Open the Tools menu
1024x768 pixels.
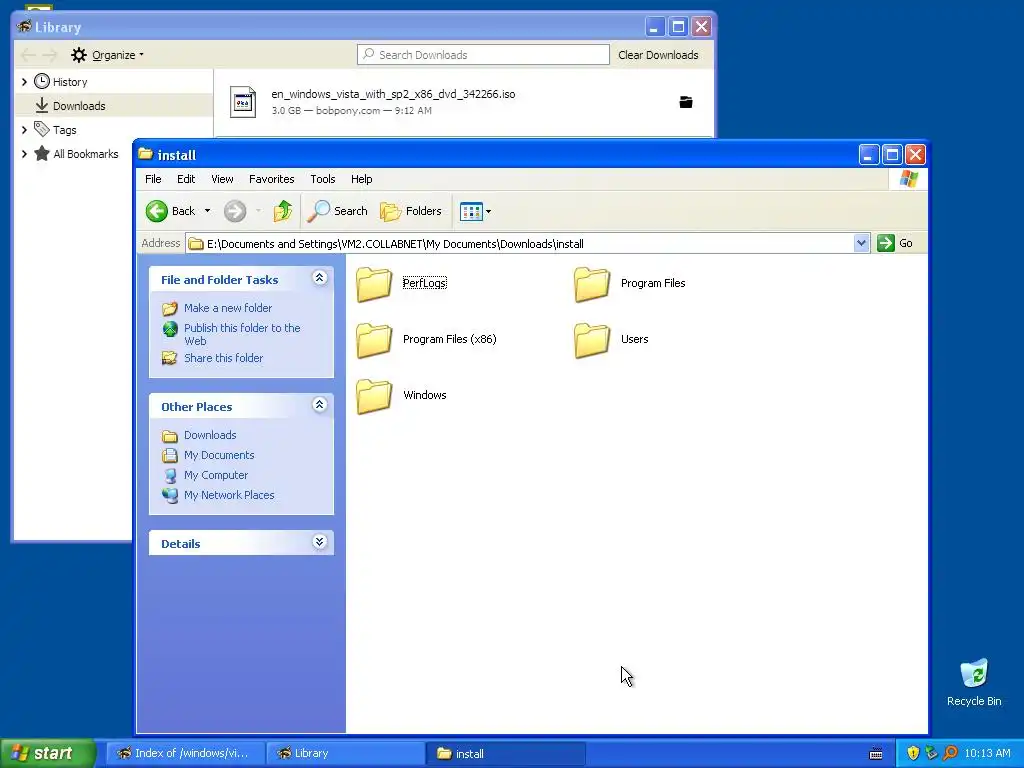tap(323, 179)
